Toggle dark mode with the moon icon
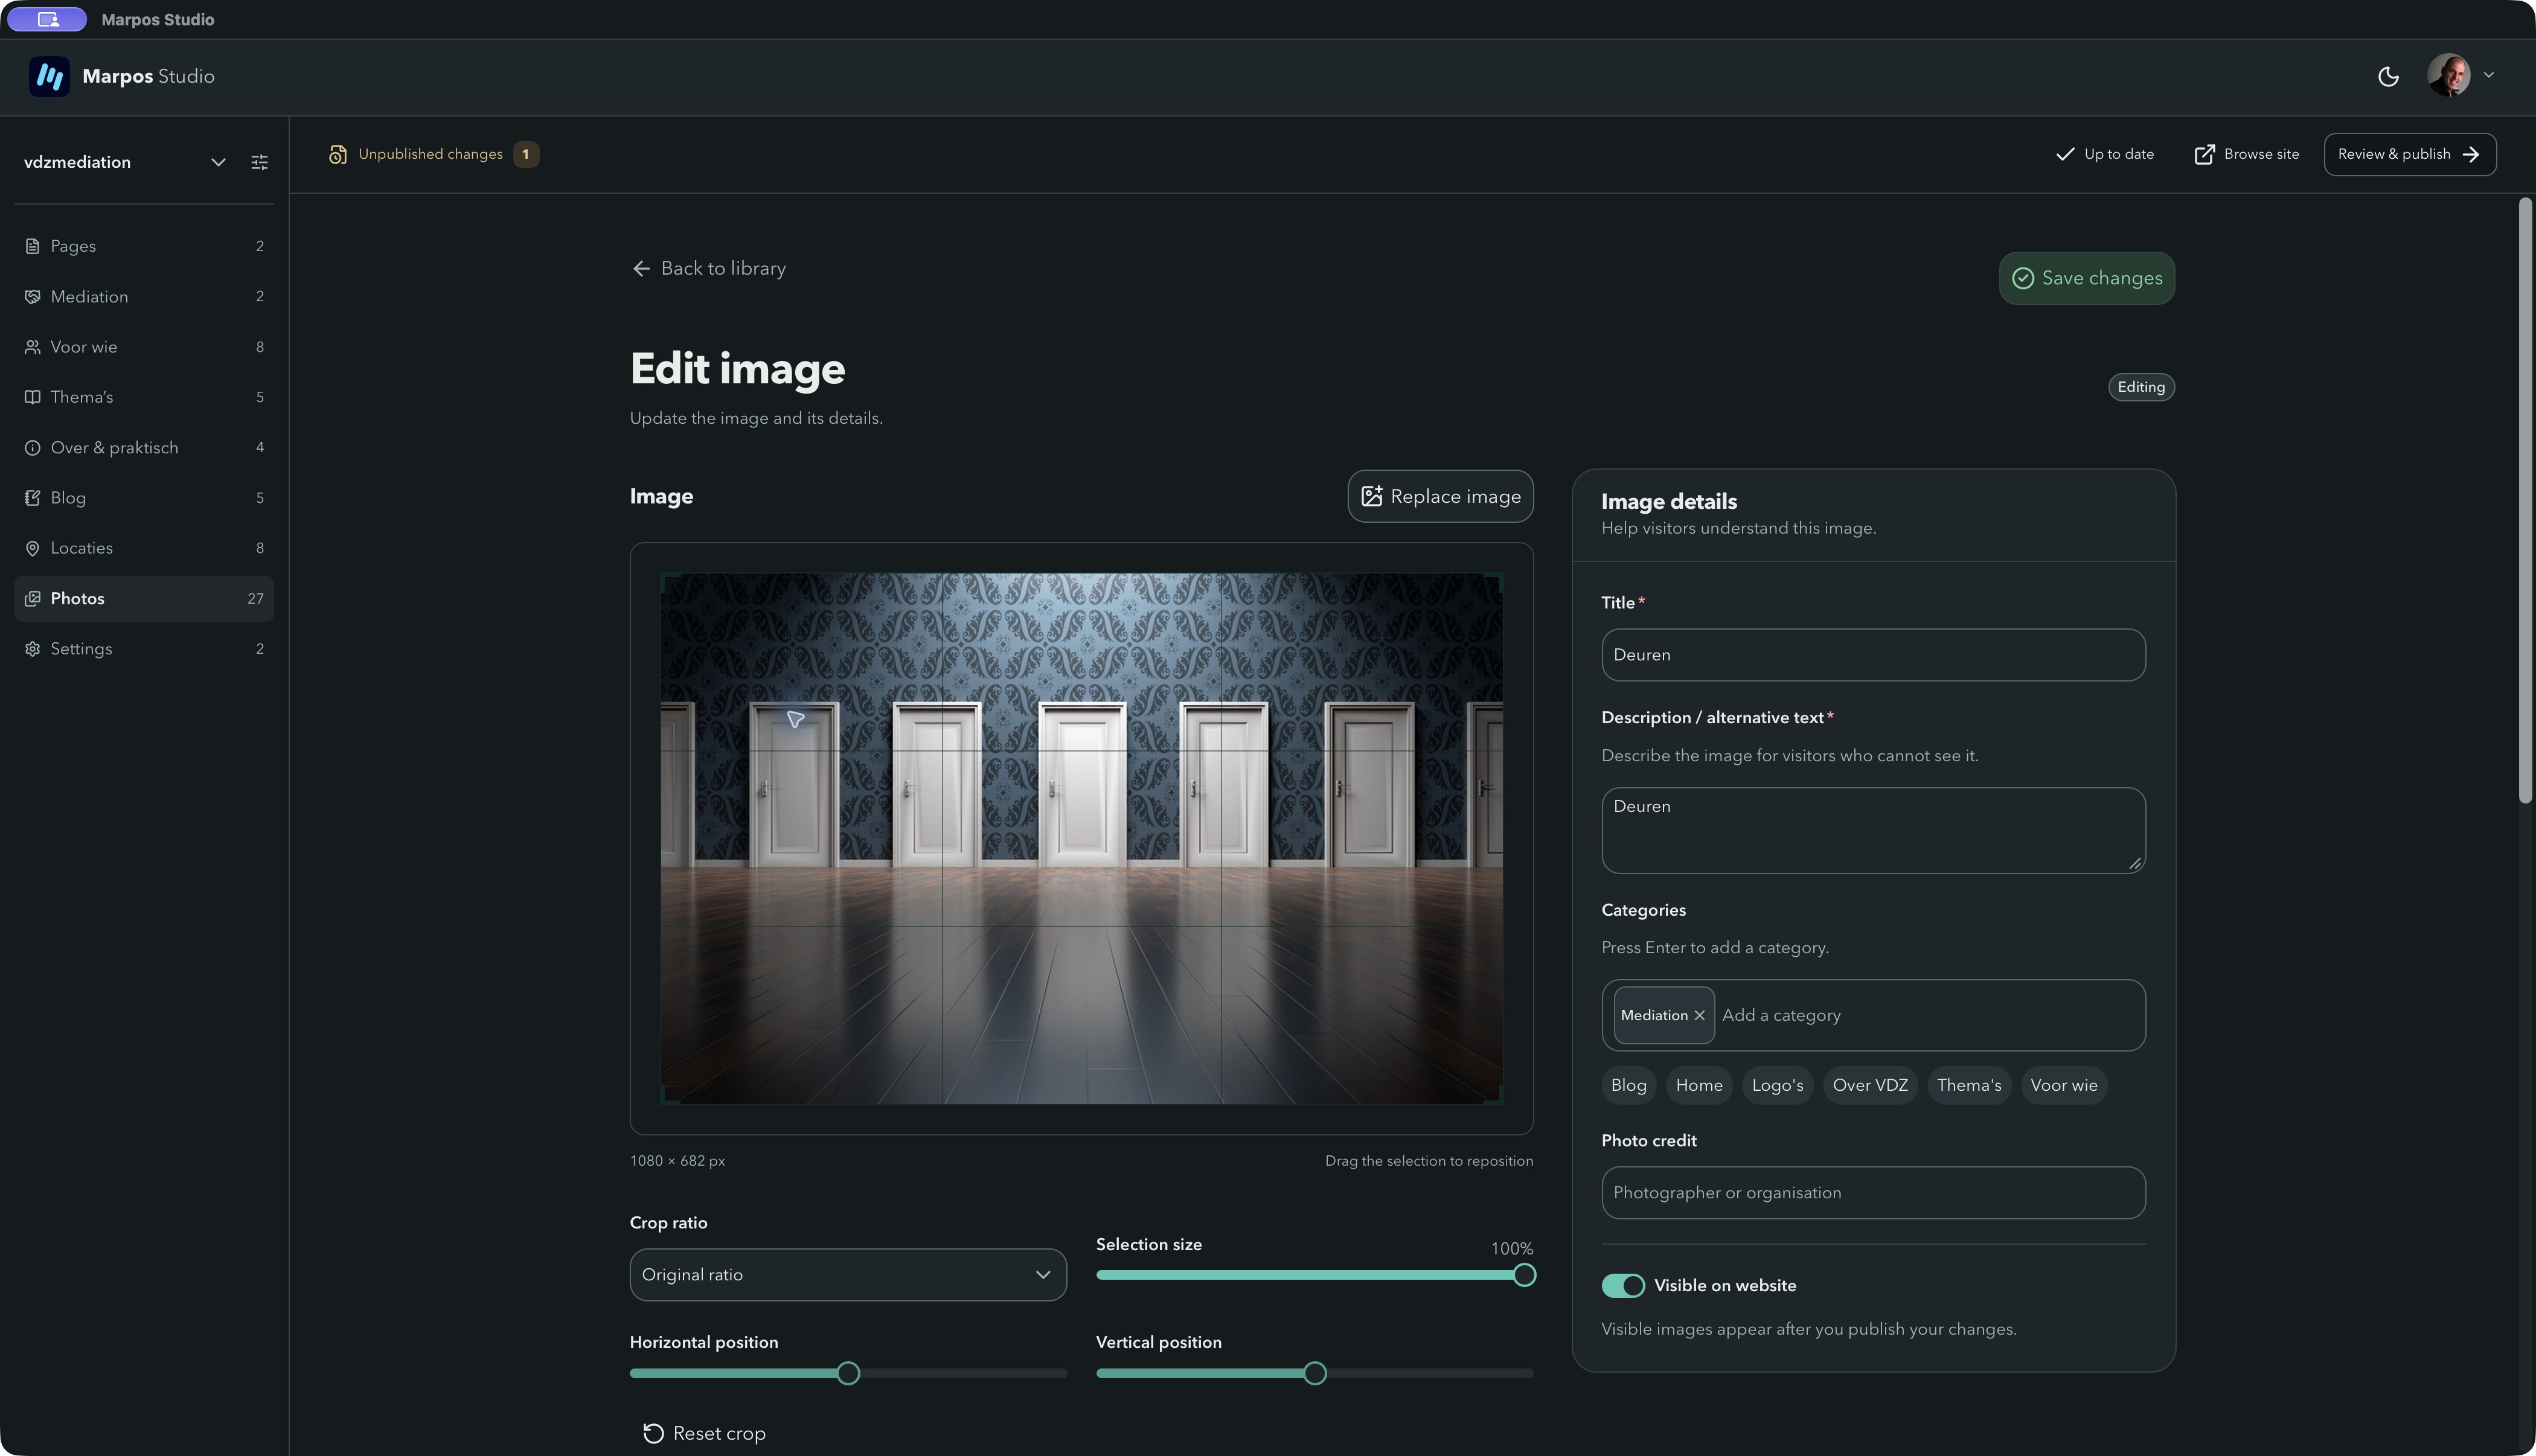Viewport: 2536px width, 1456px height. coord(2388,76)
